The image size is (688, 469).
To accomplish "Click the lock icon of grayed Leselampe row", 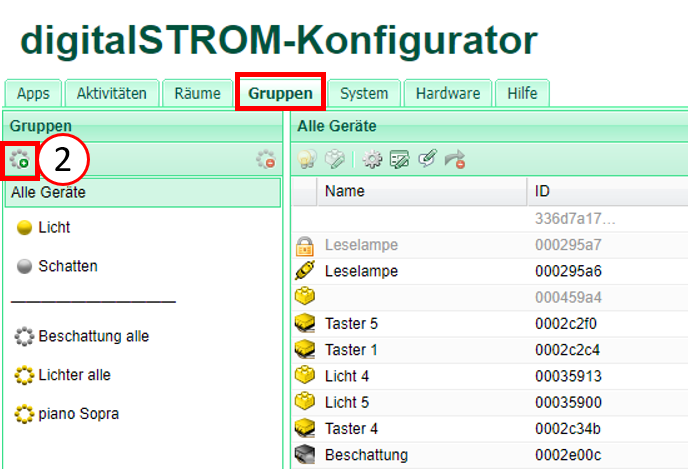I will point(305,246).
